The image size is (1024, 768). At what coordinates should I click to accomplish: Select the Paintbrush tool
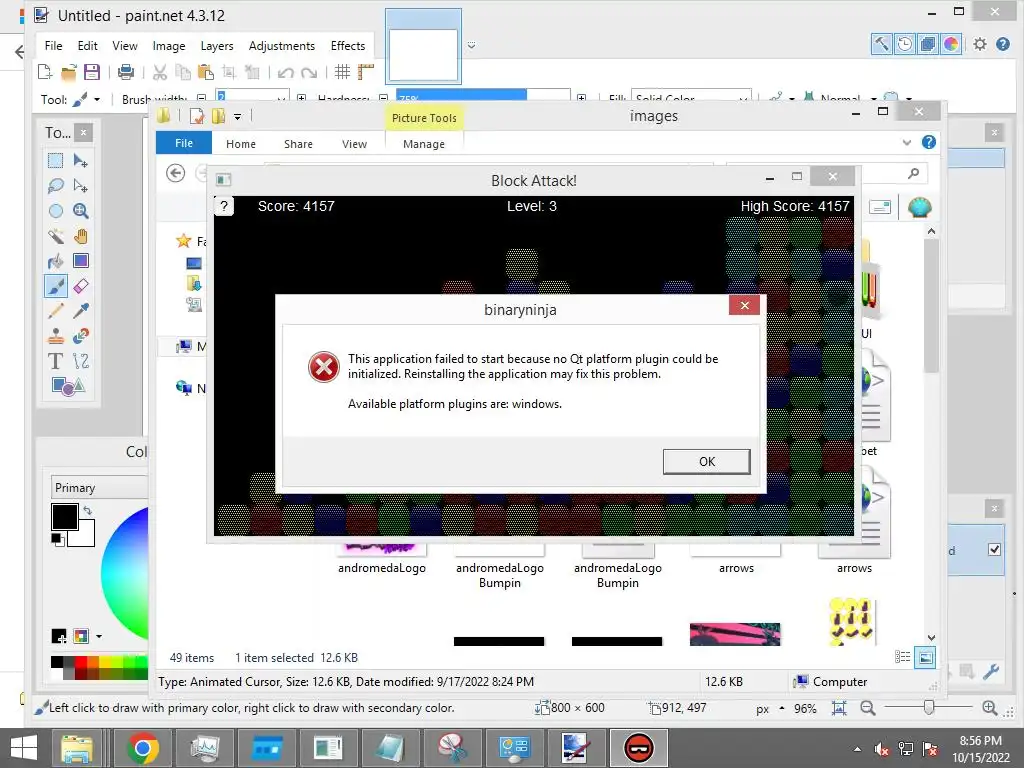(x=56, y=286)
